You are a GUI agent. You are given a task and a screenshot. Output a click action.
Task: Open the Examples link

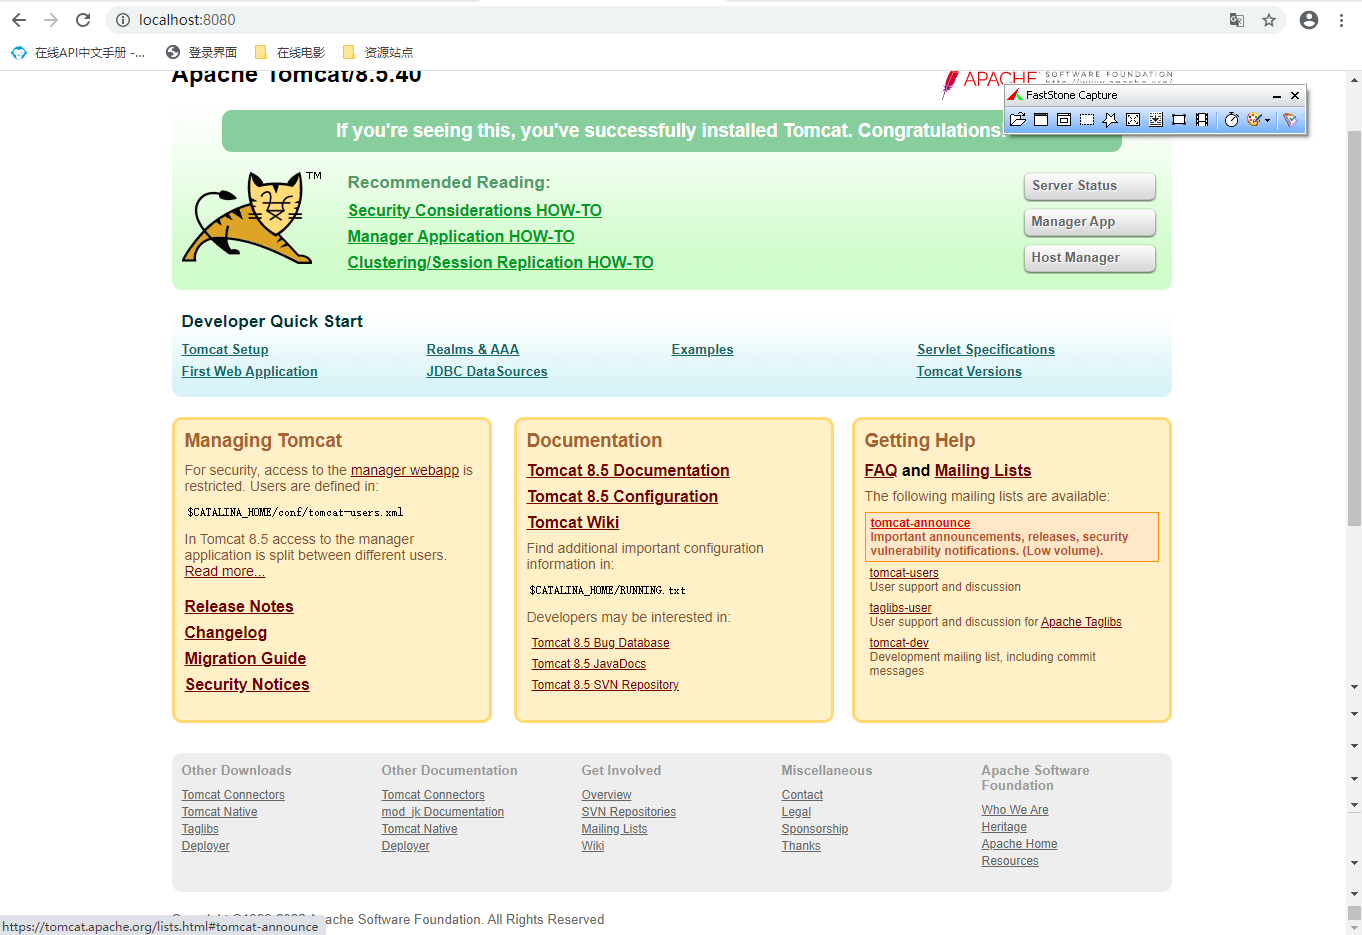(x=702, y=349)
